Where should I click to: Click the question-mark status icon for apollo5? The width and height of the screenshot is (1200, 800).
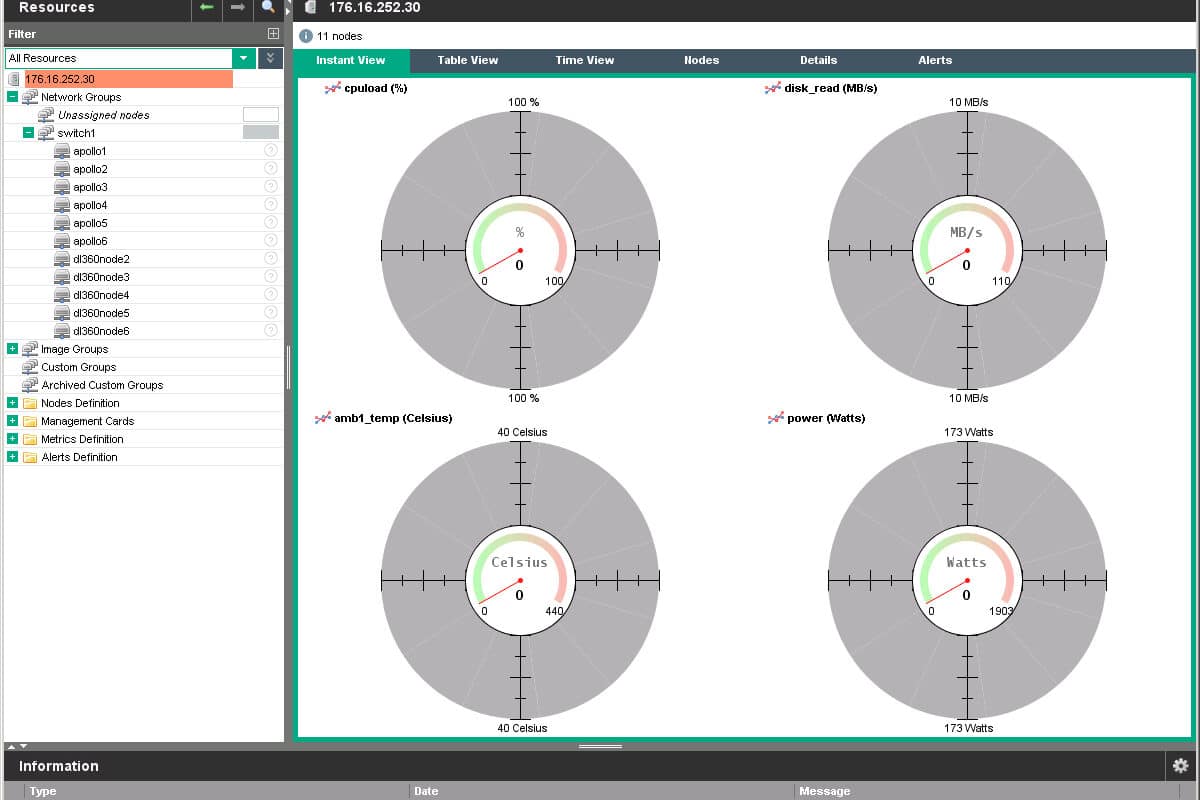(x=270, y=222)
